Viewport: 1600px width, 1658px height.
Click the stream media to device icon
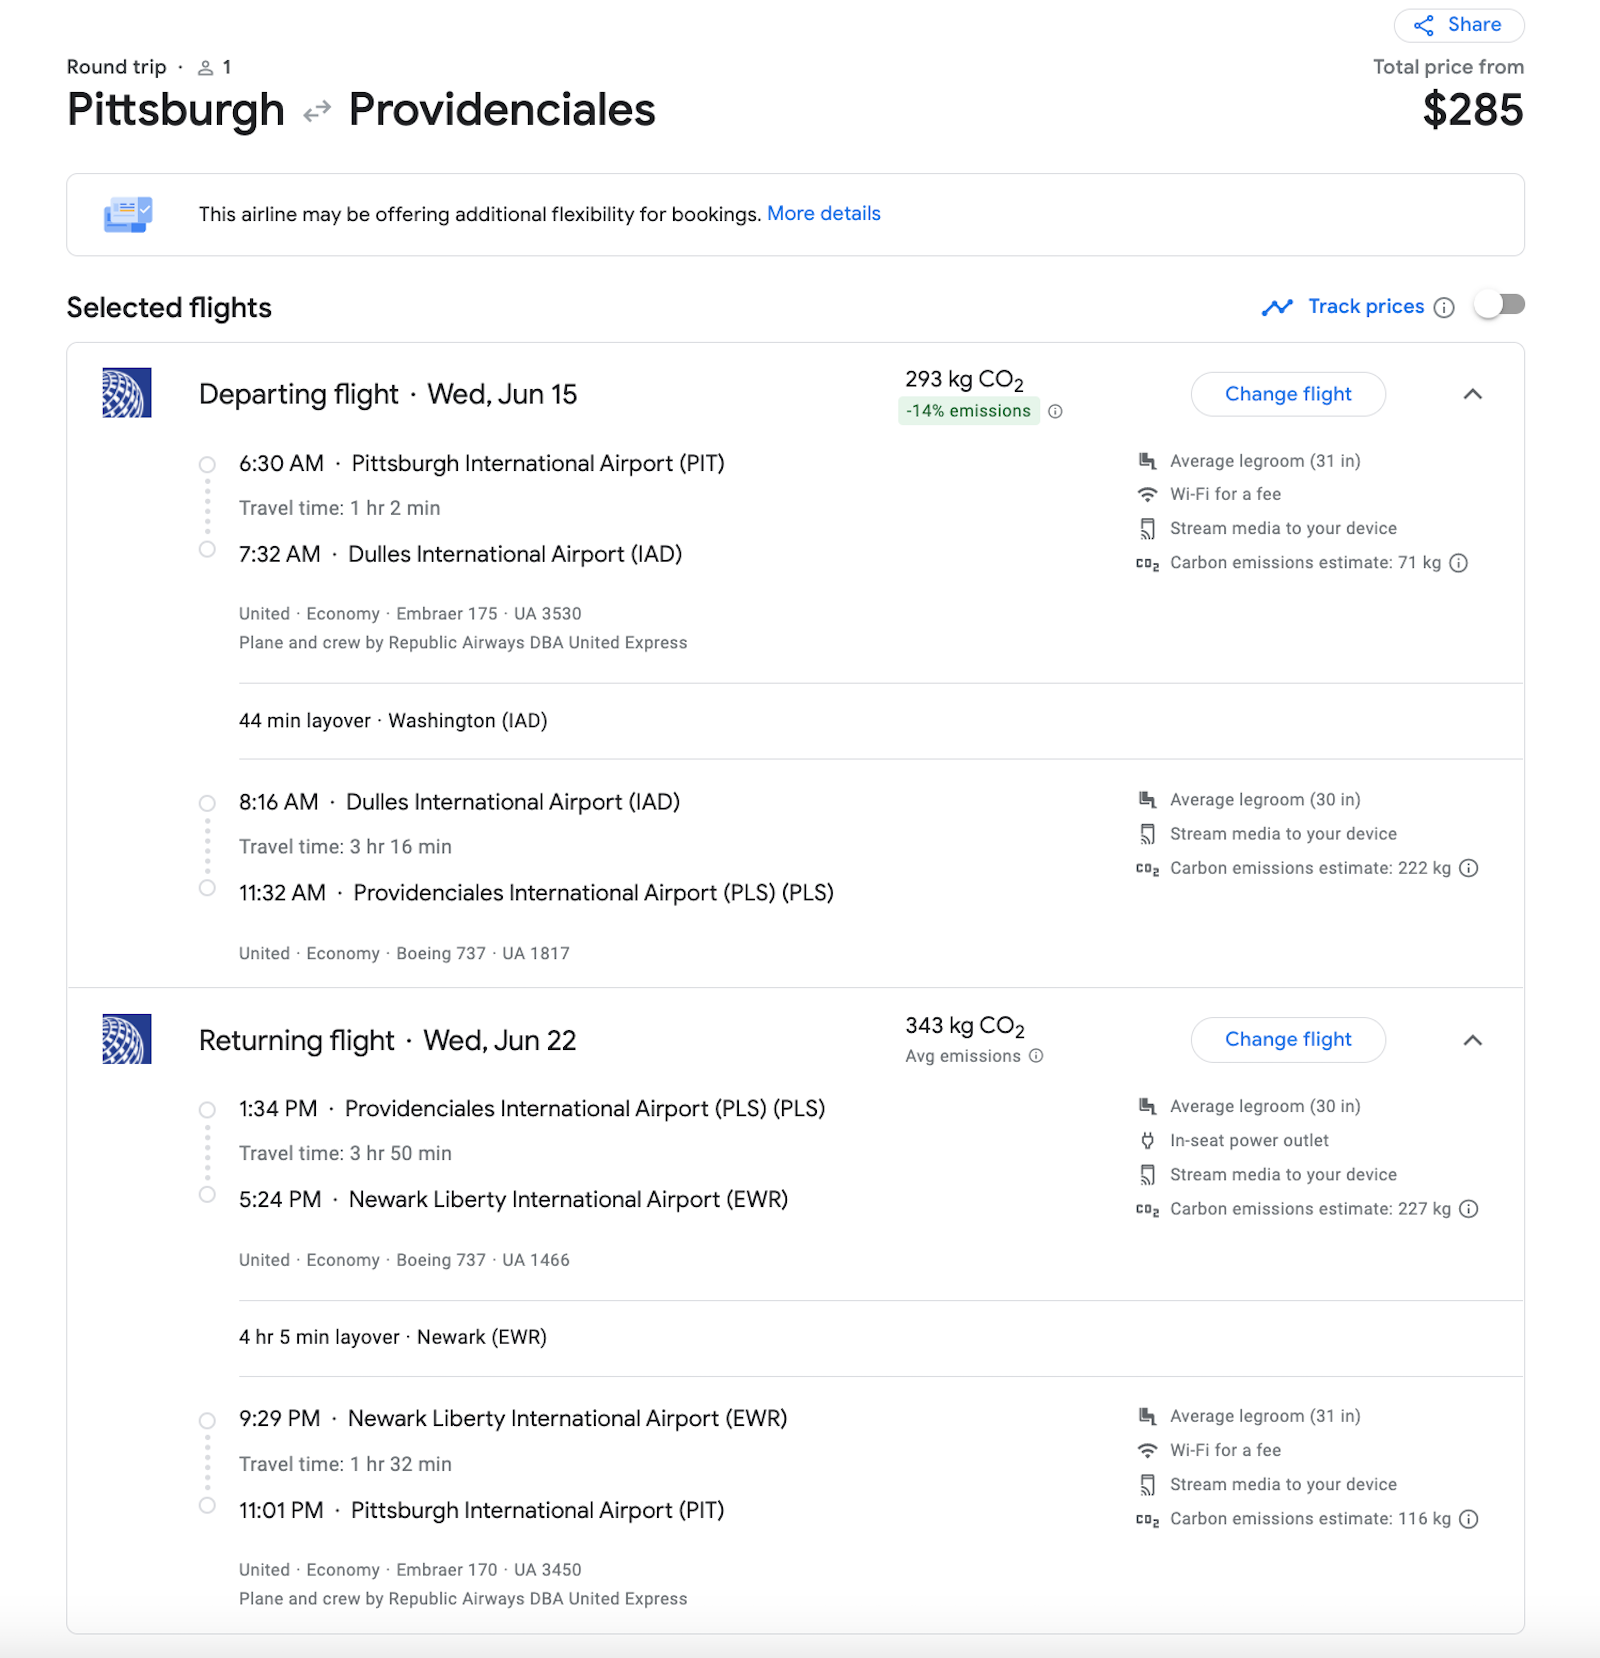pyautogui.click(x=1147, y=528)
